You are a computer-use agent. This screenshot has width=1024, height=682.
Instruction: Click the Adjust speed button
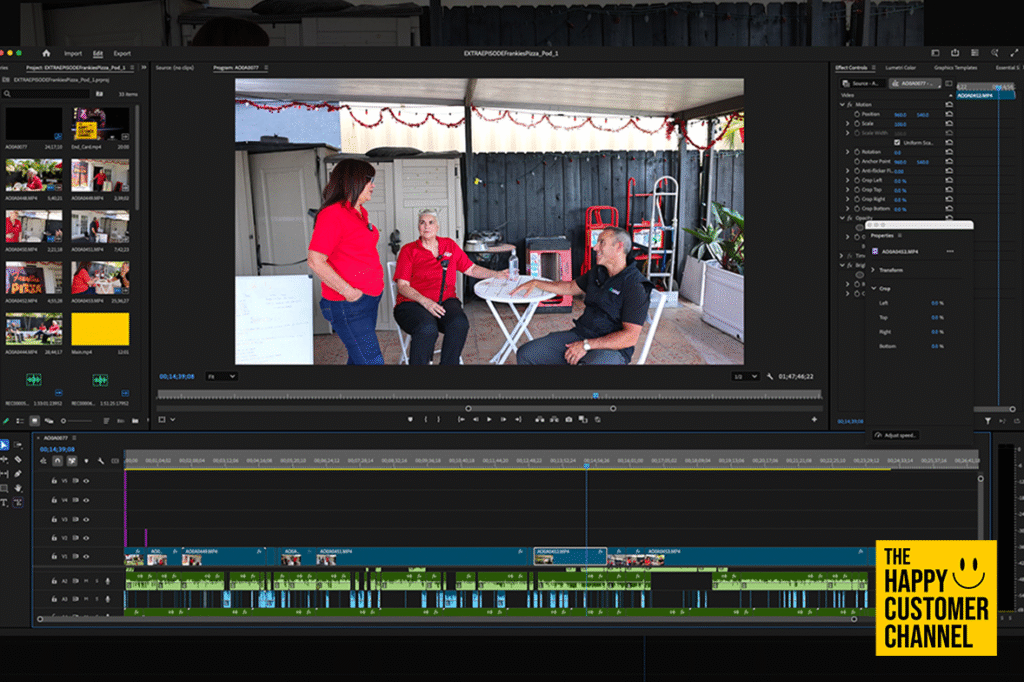tap(895, 435)
